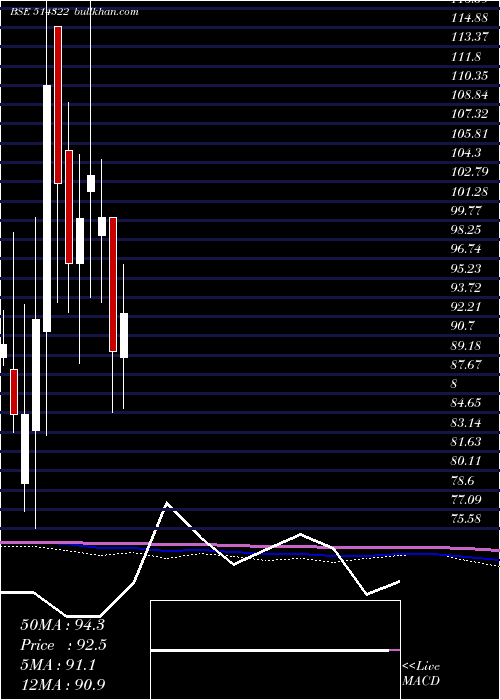Click the tallest red candlestick near 114.88

(x=58, y=105)
